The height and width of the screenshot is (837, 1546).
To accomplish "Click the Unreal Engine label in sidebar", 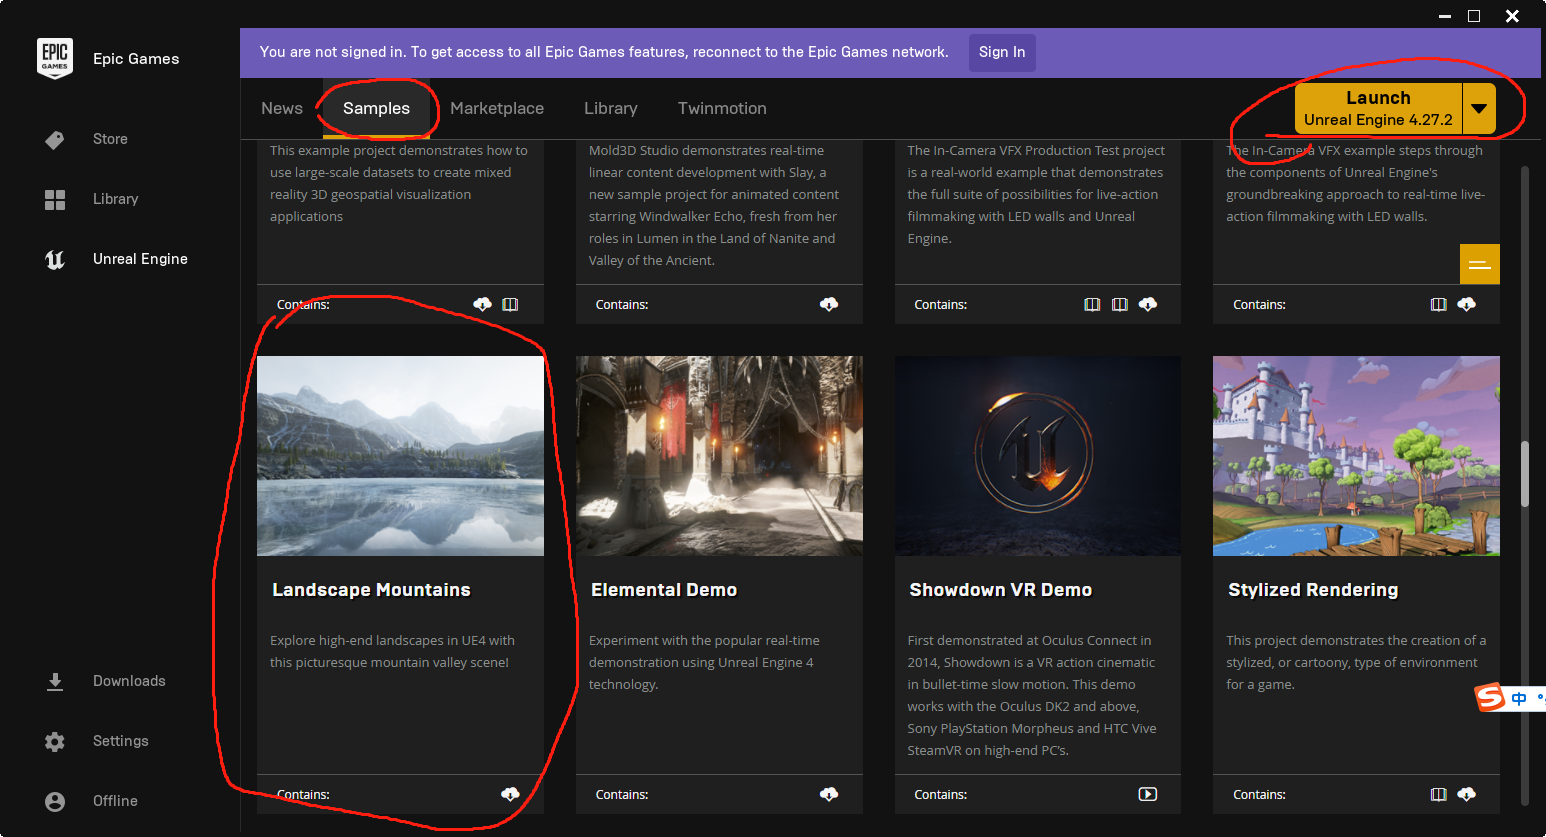I will click(140, 259).
